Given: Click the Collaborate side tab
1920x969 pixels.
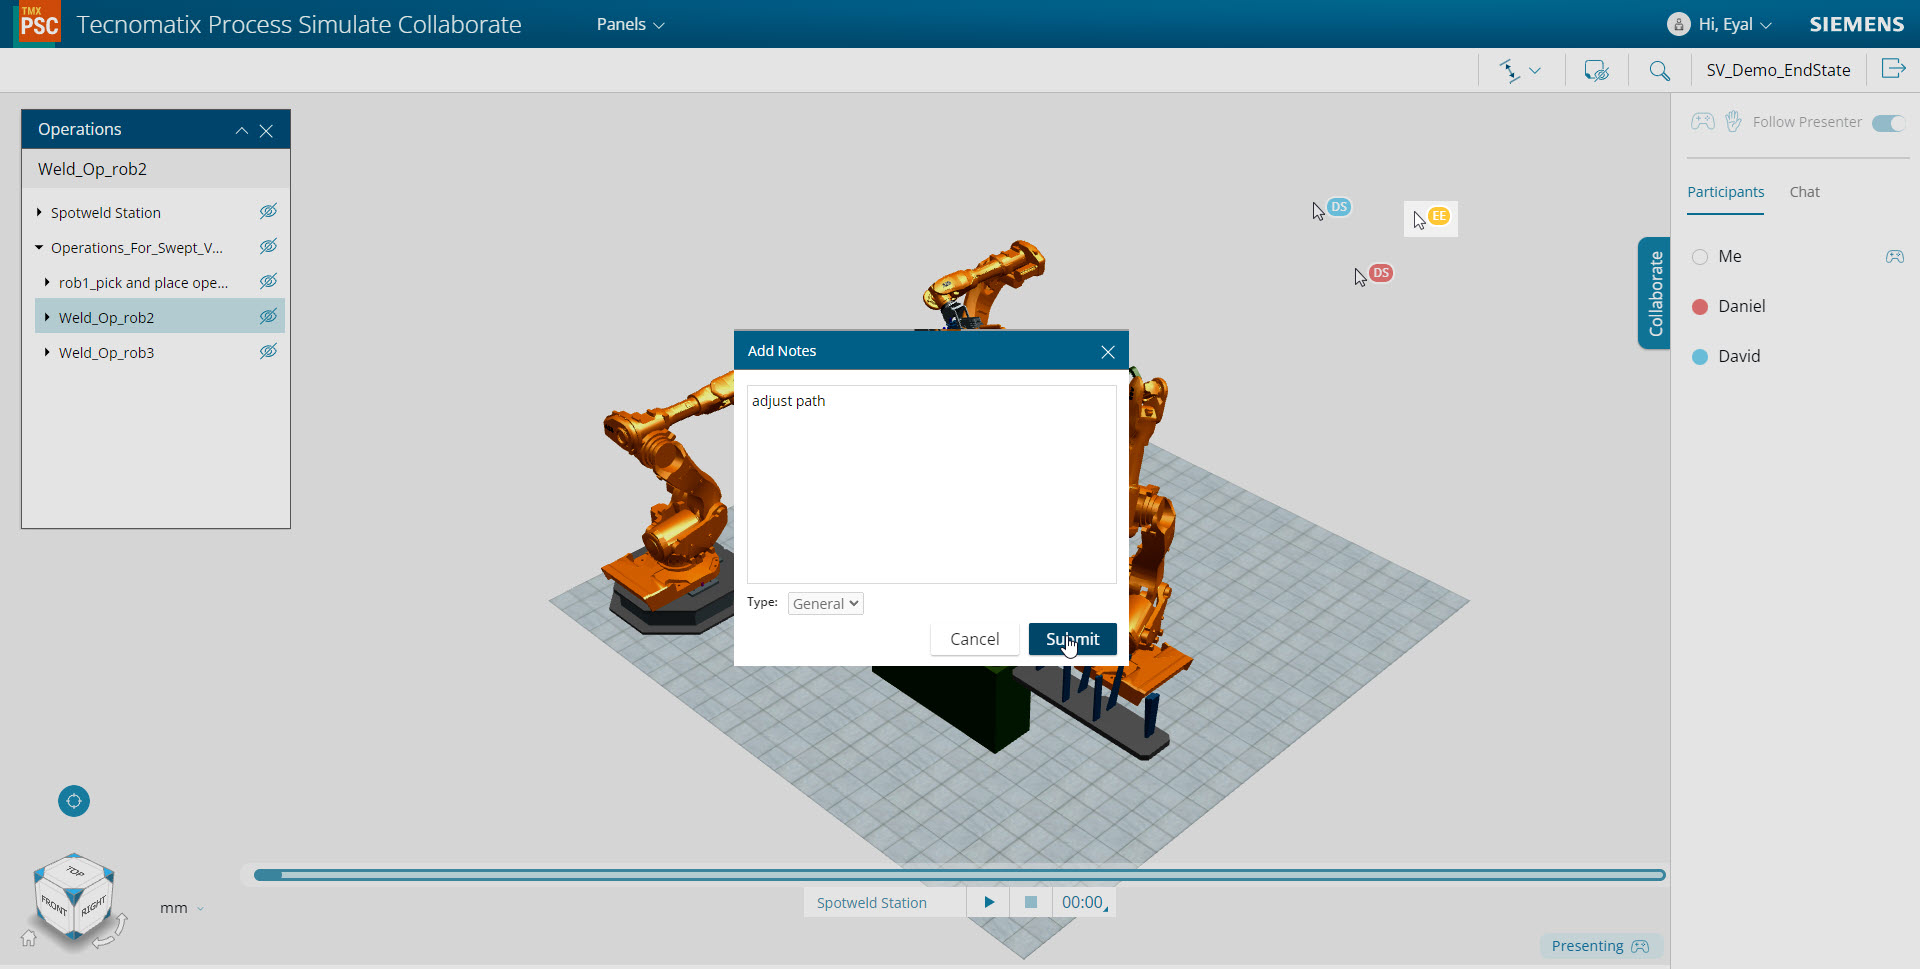Looking at the screenshot, I should click(x=1654, y=293).
